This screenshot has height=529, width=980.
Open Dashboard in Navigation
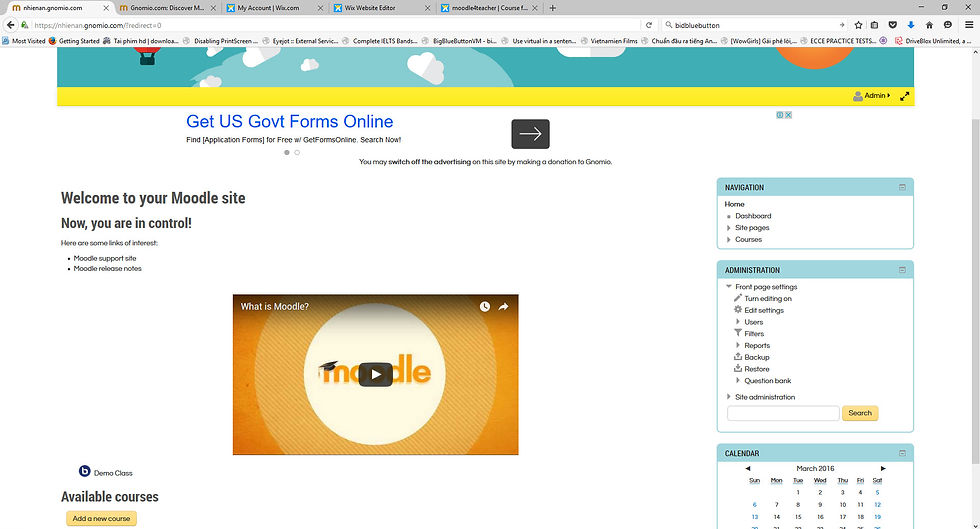coord(753,216)
